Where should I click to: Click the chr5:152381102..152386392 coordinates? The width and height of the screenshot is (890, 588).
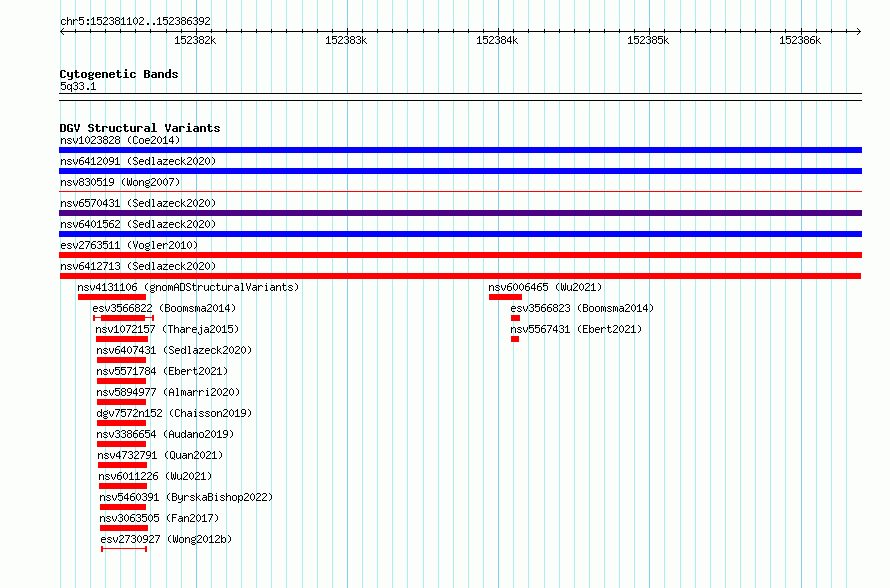135,21
